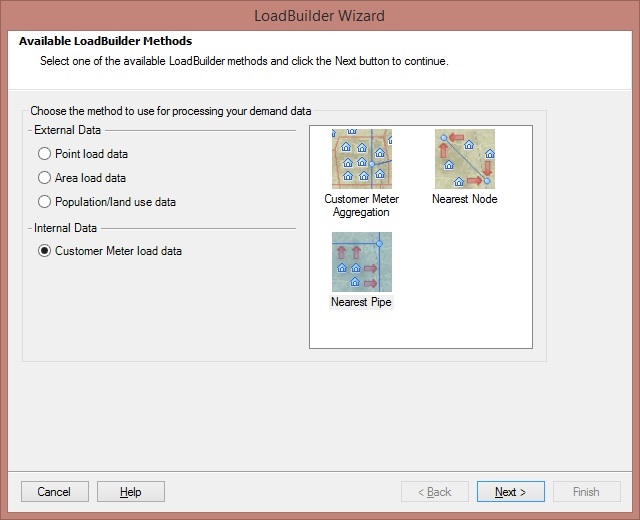Go to the next wizard step
Viewport: 640px width, 520px height.
pos(511,491)
